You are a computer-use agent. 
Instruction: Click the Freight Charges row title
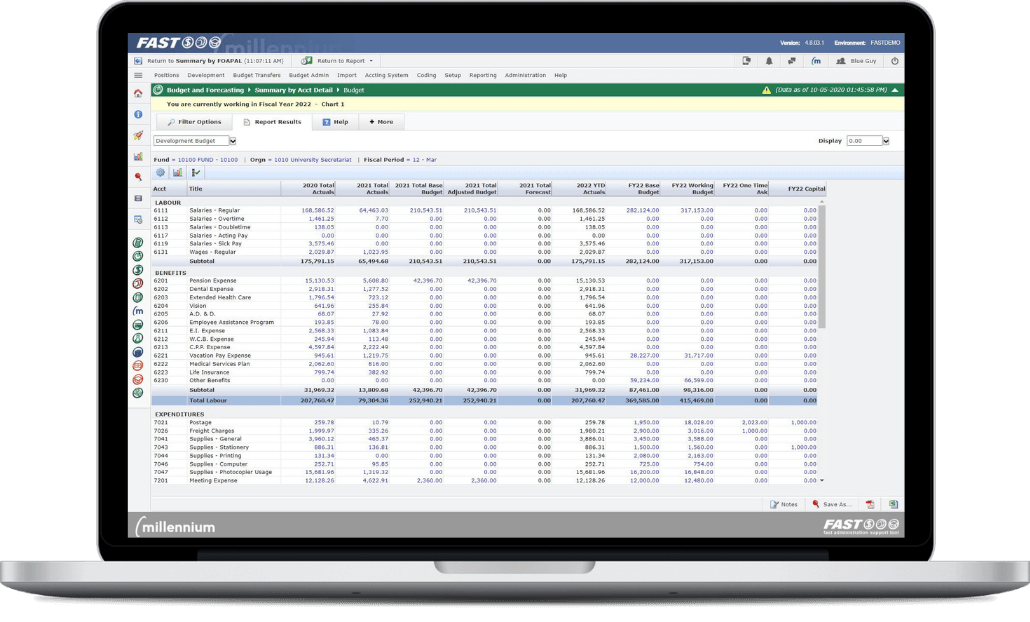tap(212, 431)
